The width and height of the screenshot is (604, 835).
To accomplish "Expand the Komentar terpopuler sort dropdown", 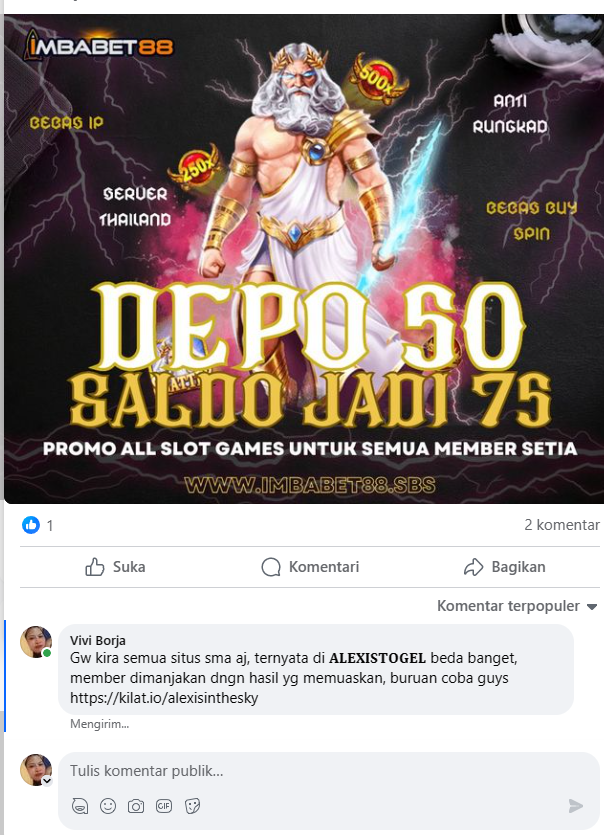I will tap(517, 606).
